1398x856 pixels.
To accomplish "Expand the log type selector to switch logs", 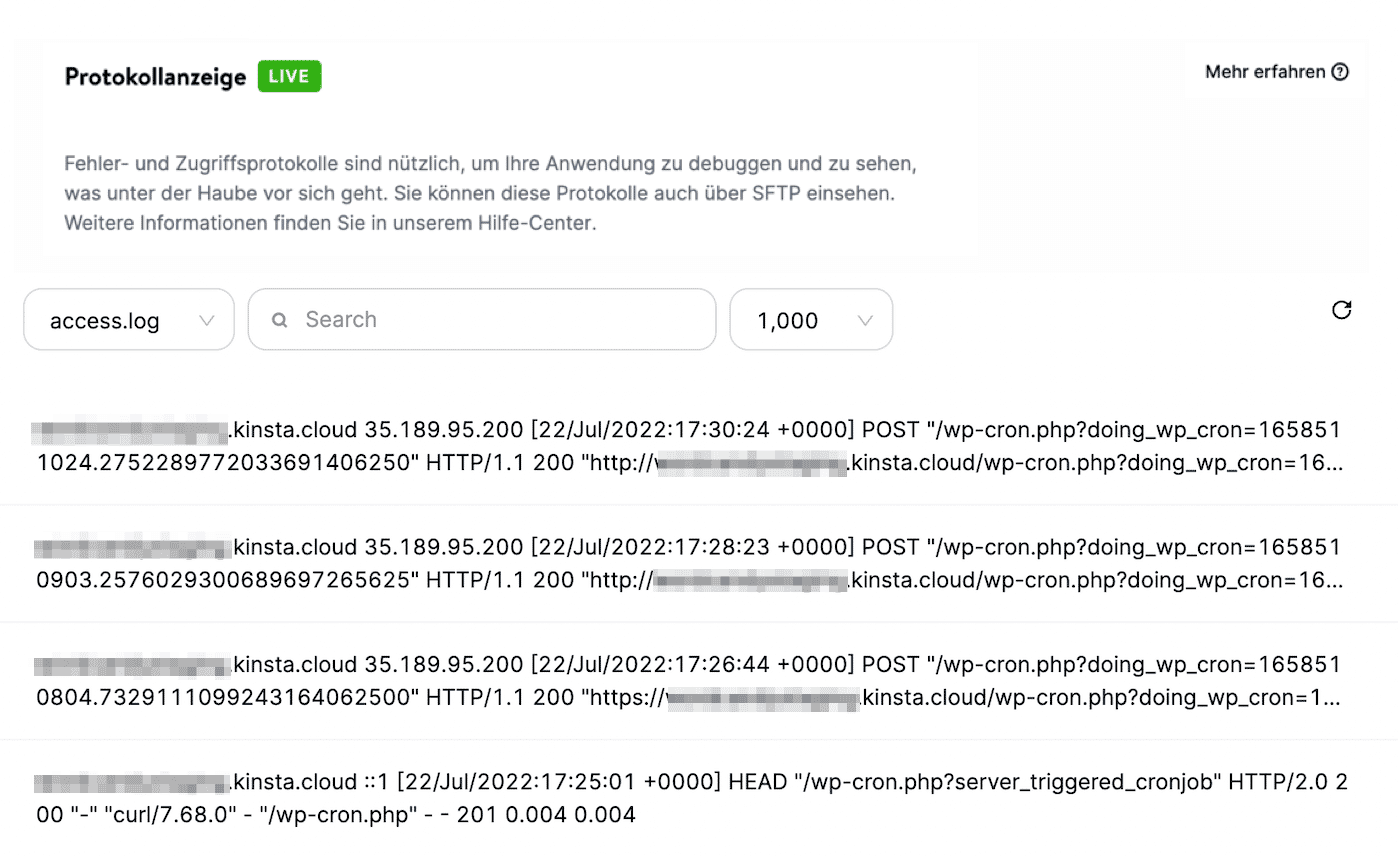I will tap(128, 319).
